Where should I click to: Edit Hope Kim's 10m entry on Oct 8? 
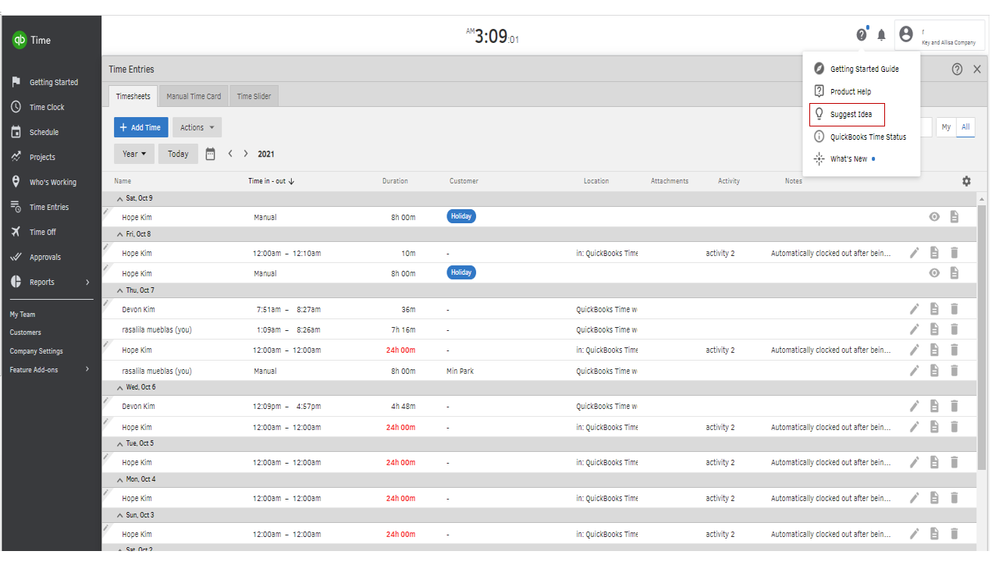coord(914,253)
